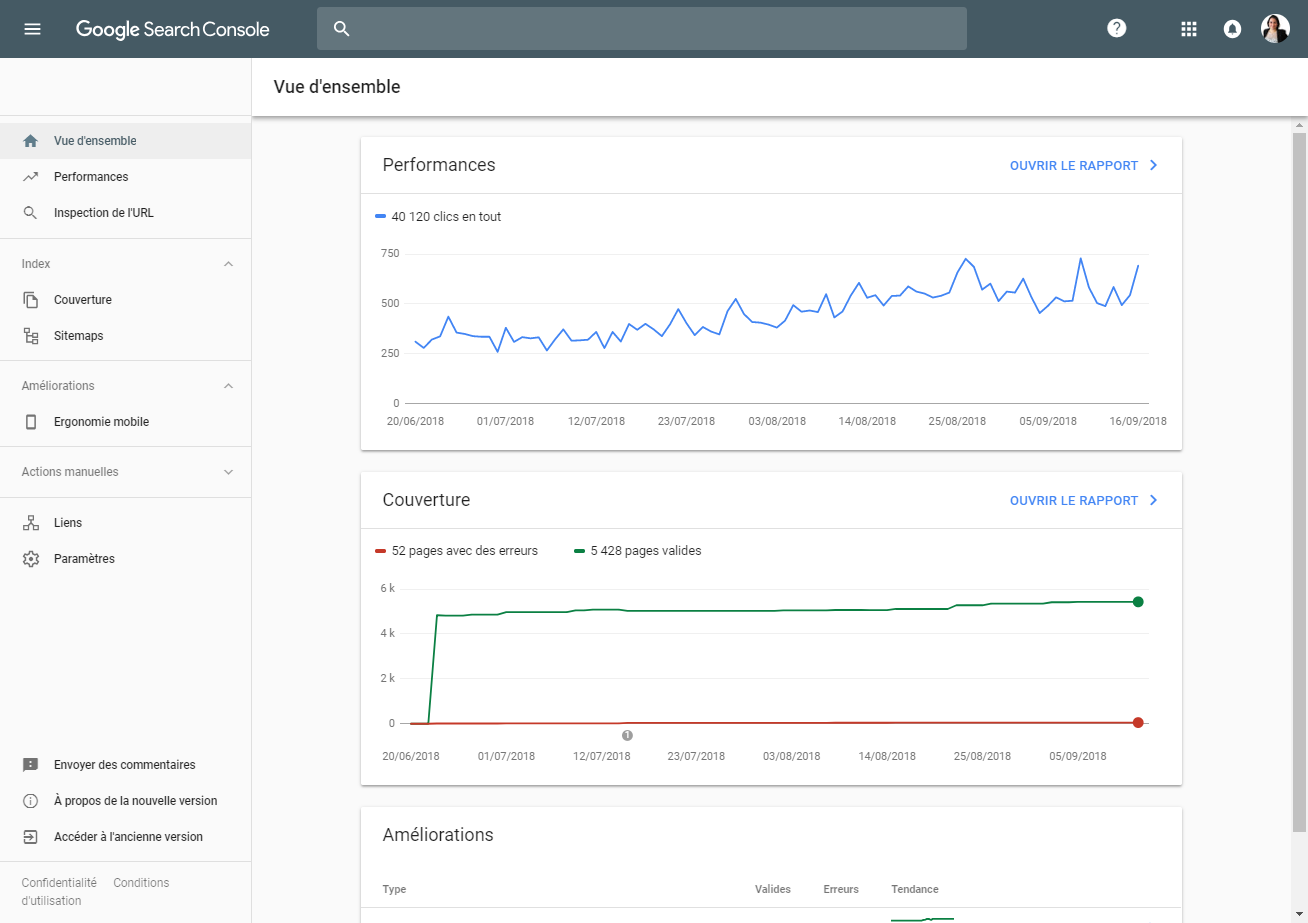Click the pages icon beside Couverture
This screenshot has width=1308, height=923.
click(x=31, y=300)
